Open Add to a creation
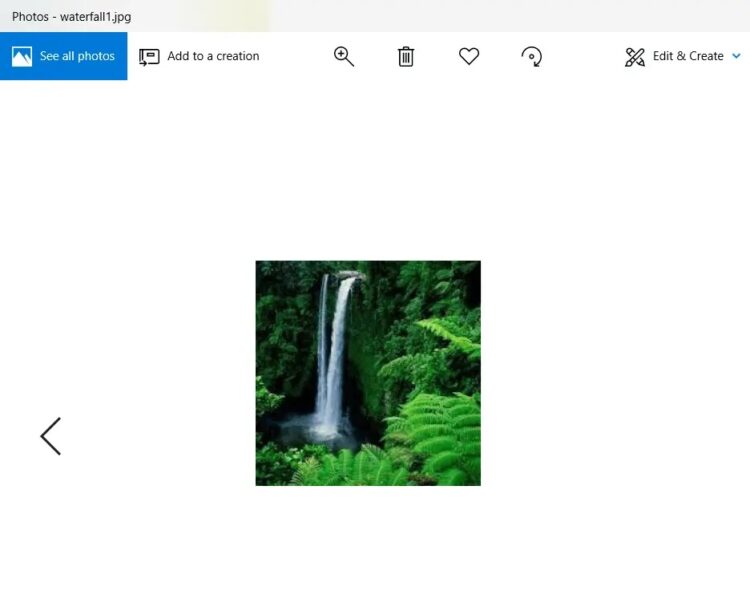Screen dimensions: 750x591 [x=199, y=56]
